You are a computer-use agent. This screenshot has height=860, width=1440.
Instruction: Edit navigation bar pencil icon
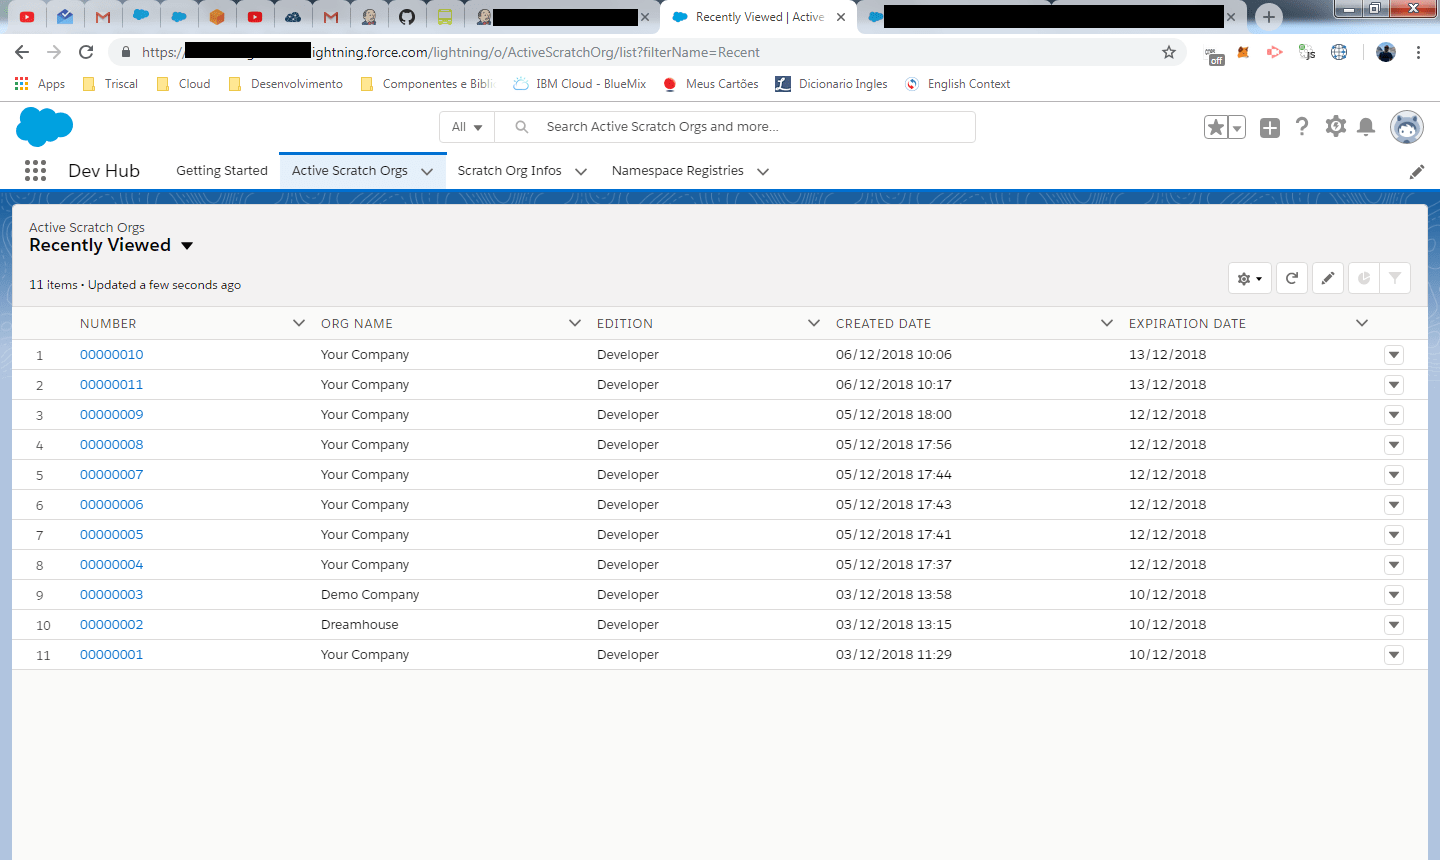[x=1417, y=172]
